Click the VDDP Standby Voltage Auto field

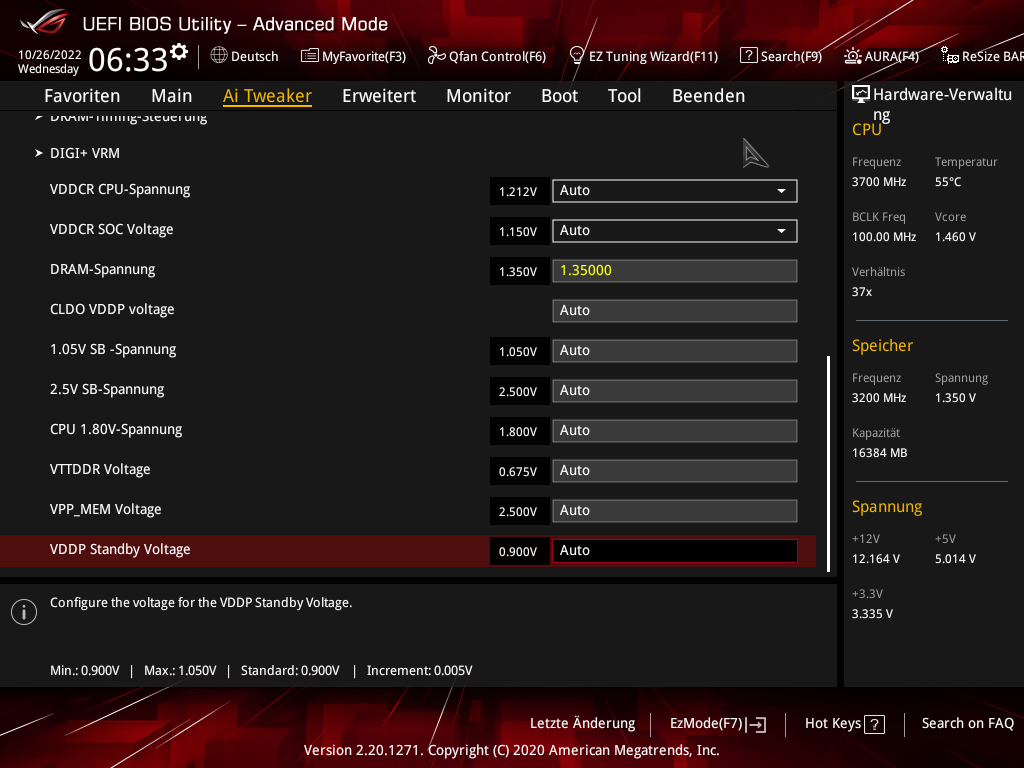tap(675, 551)
